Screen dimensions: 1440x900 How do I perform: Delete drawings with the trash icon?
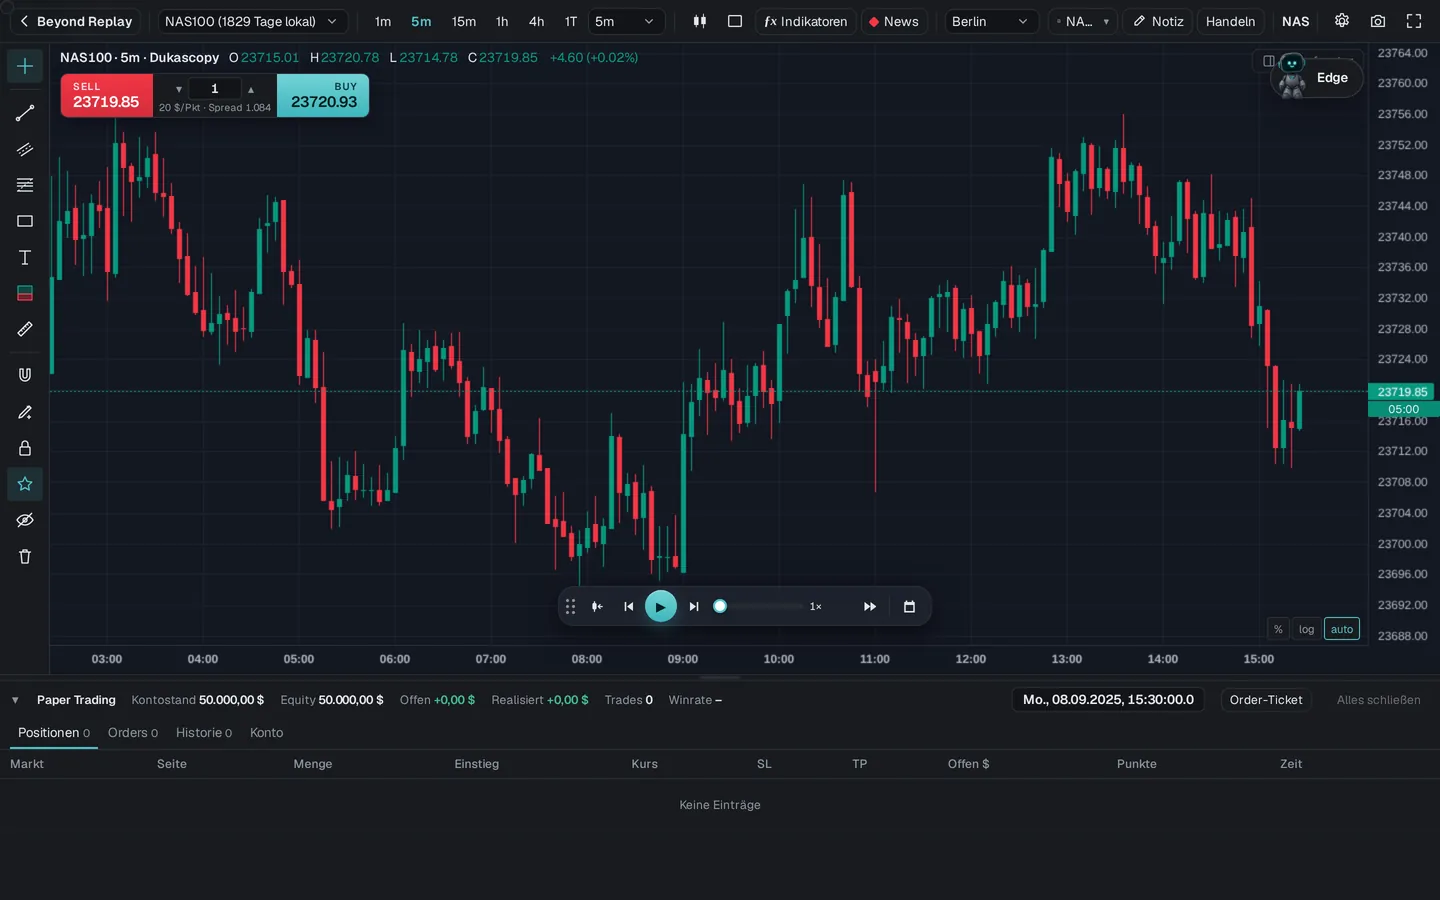(25, 556)
